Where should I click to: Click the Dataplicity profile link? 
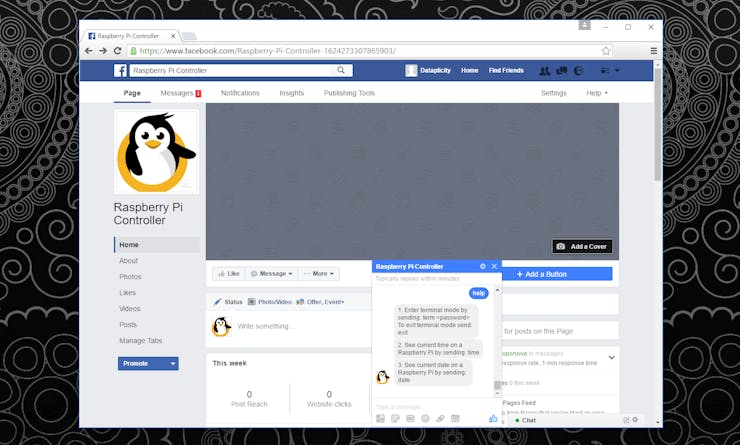429,70
